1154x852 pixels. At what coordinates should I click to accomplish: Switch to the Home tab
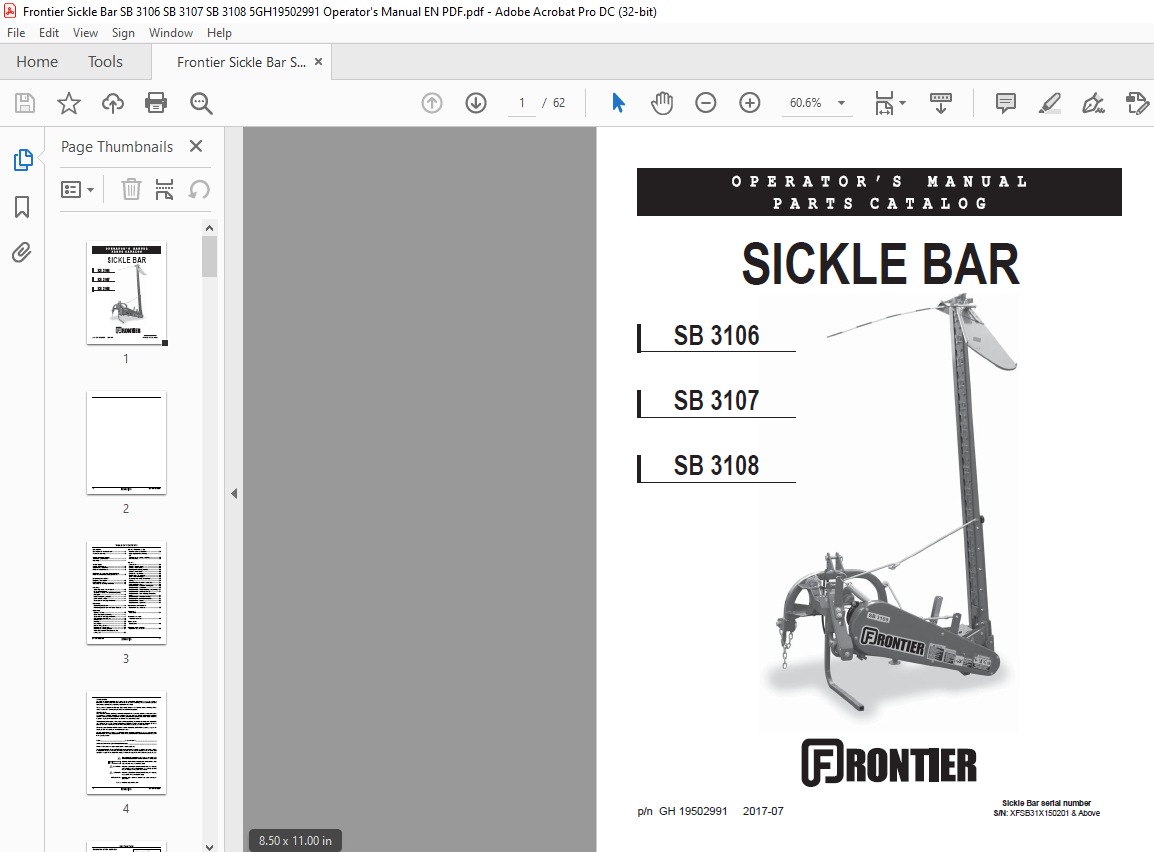click(x=37, y=62)
